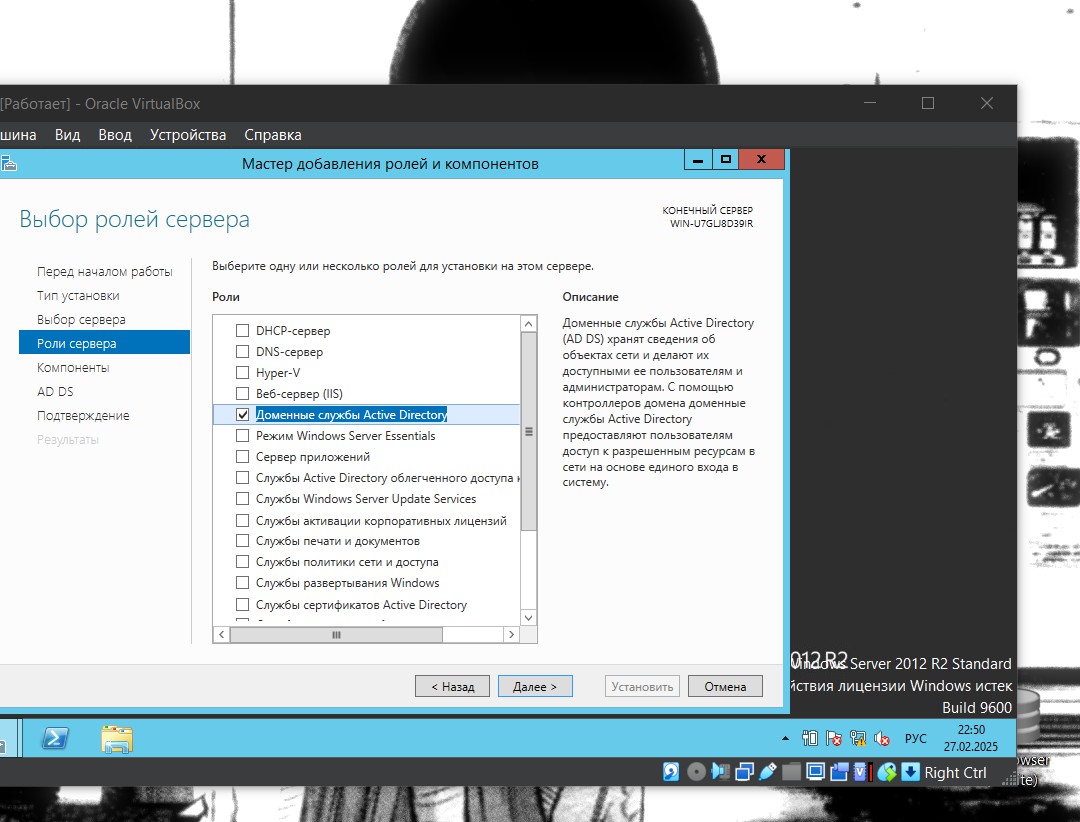Check Веб-сервер (IIS) role
Screen dimensions: 1080x822
pyautogui.click(x=242, y=393)
